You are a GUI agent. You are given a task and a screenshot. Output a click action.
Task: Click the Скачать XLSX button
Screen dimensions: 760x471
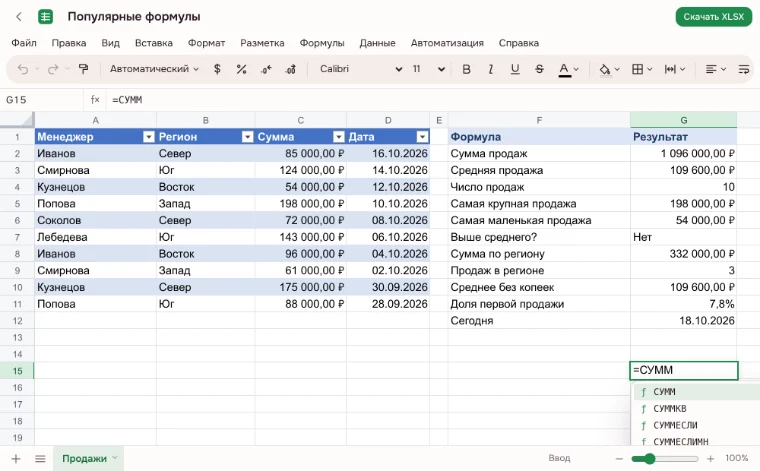[713, 17]
